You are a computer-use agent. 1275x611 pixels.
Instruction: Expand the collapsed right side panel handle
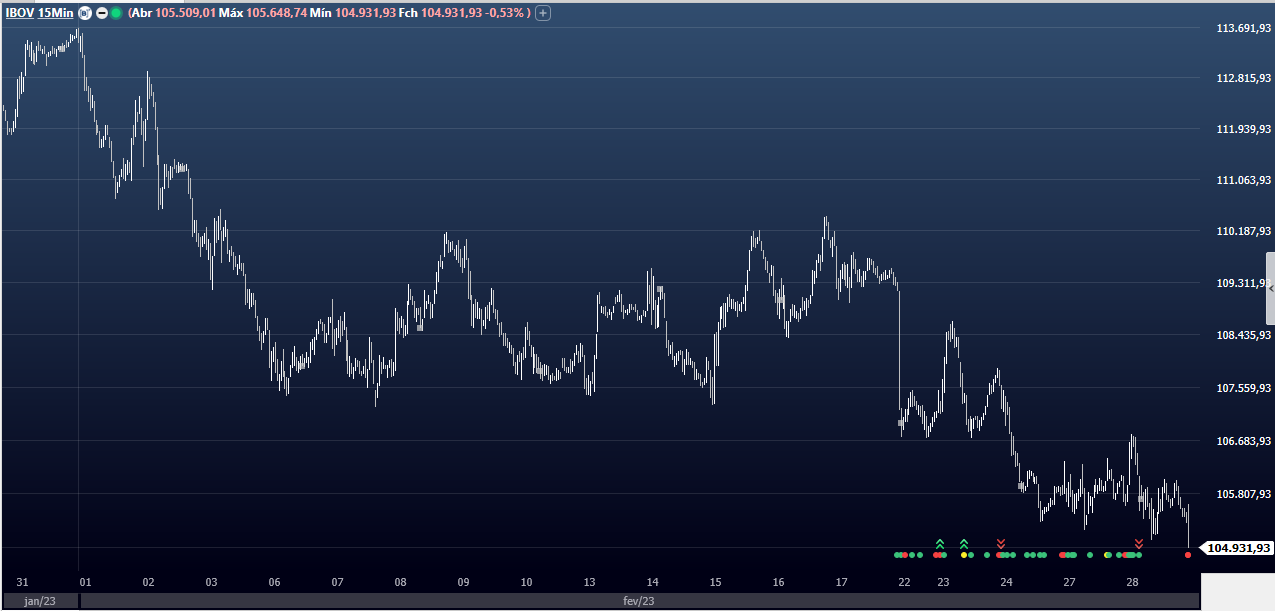coord(1270,288)
